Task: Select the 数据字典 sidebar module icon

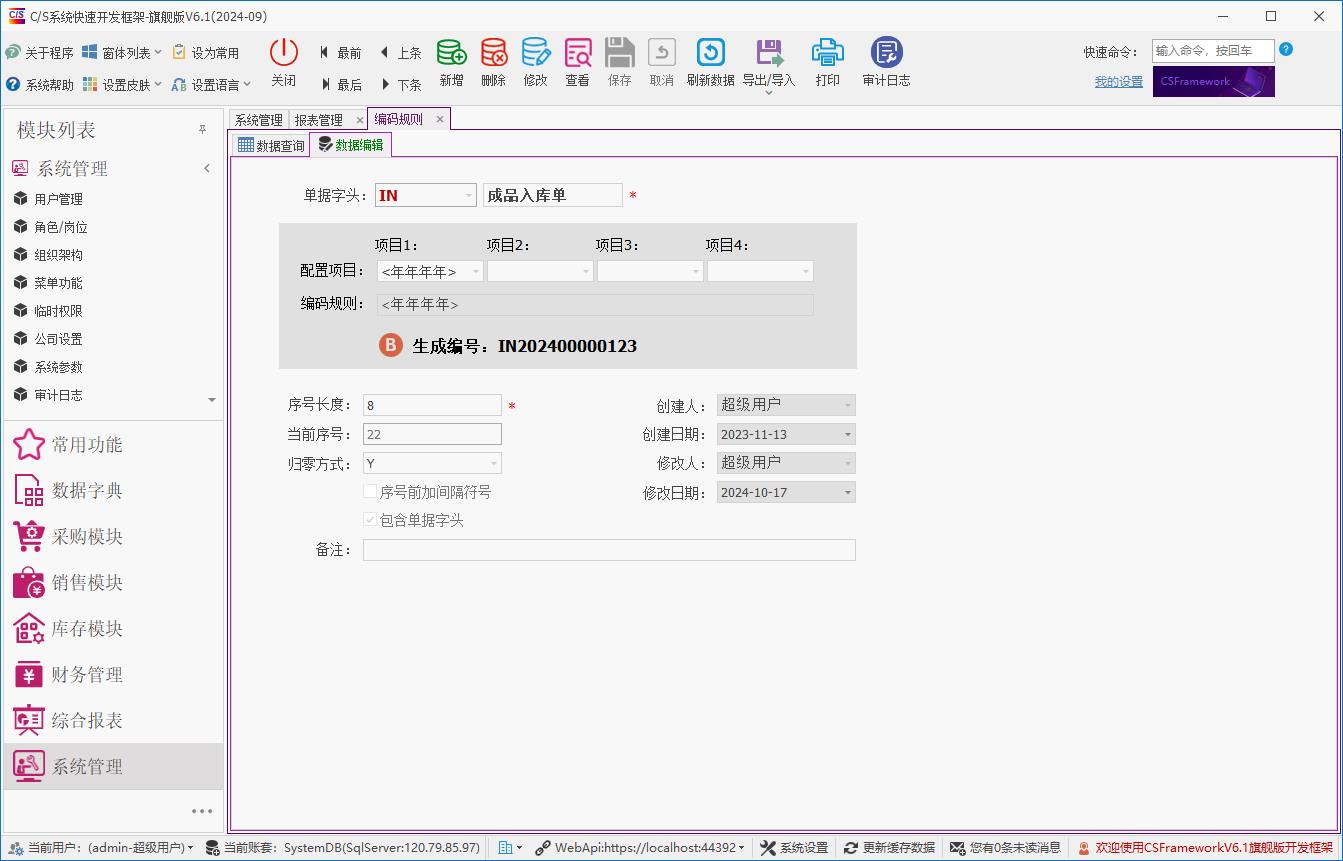Action: [x=27, y=490]
